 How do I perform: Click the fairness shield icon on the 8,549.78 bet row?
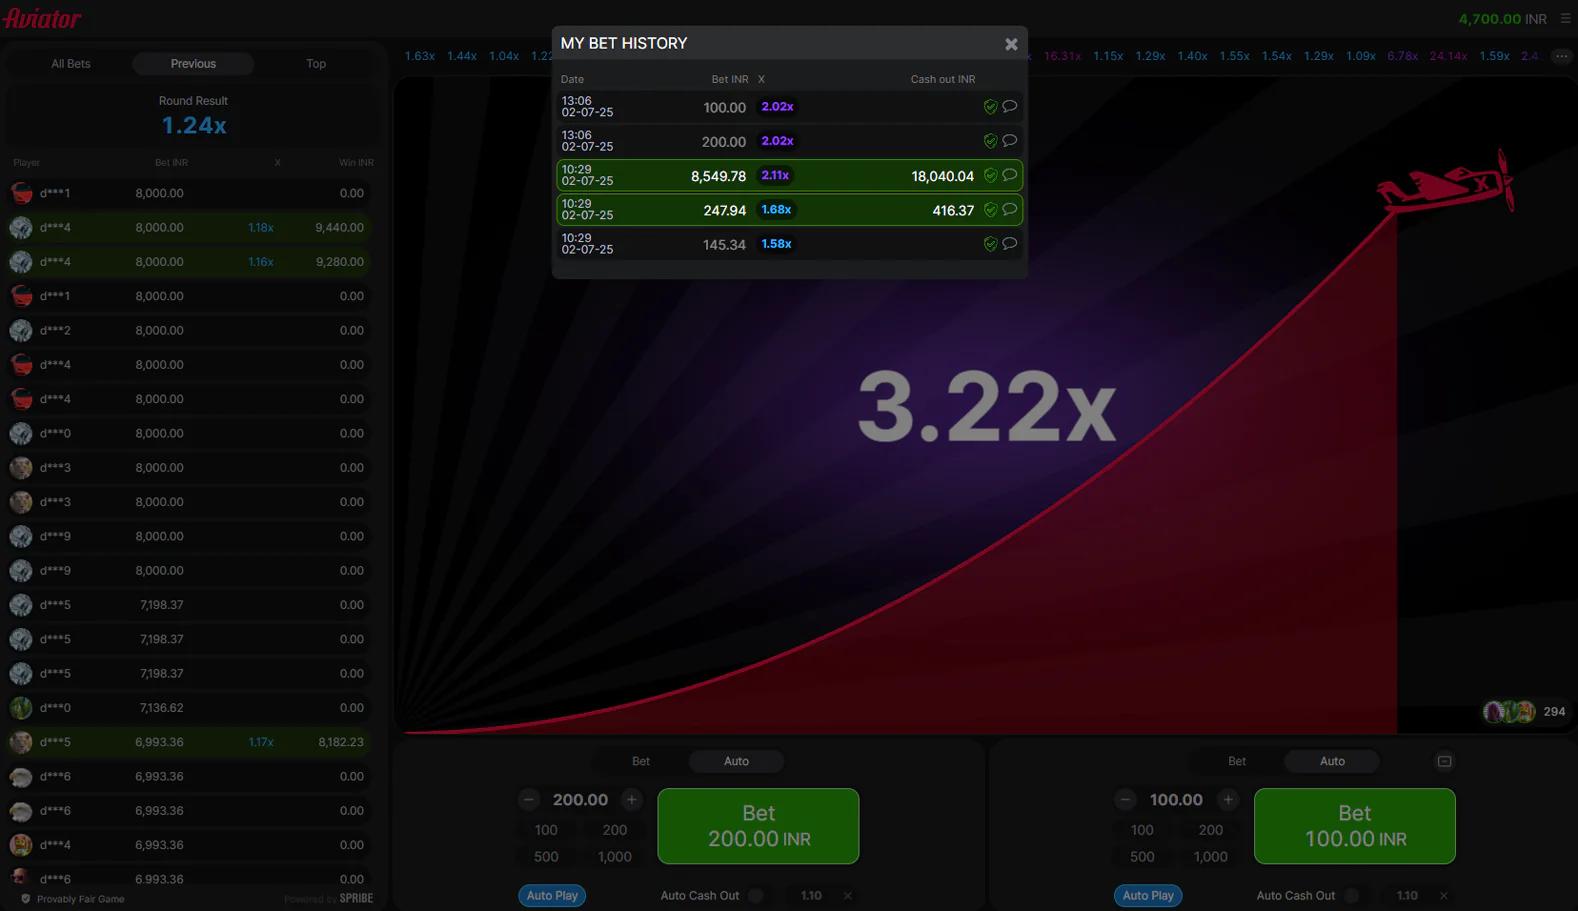click(x=990, y=176)
